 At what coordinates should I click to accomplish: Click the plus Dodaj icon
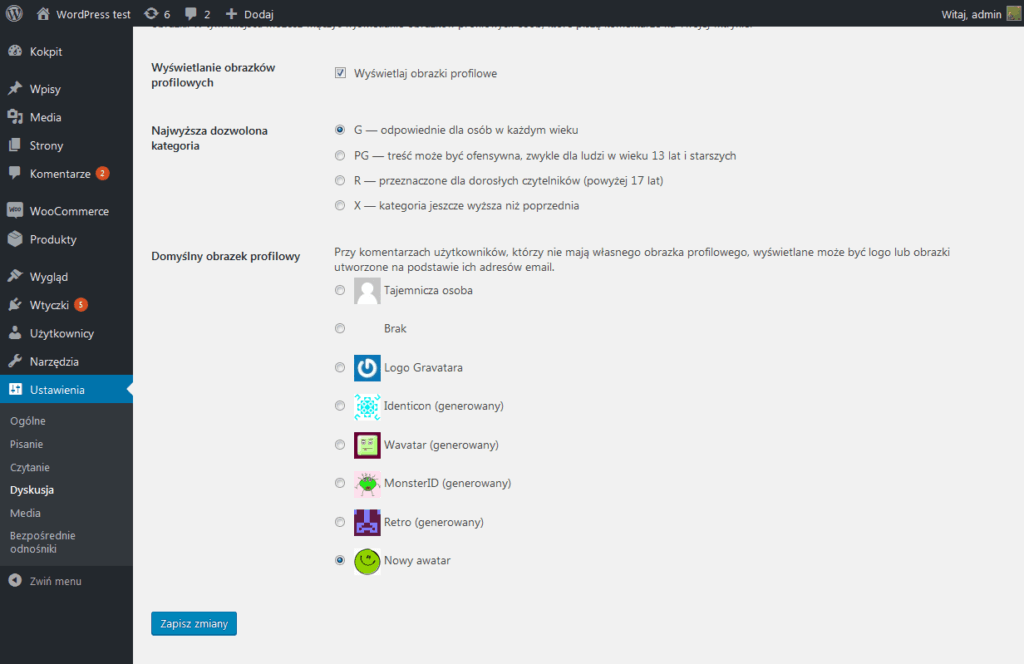click(231, 14)
